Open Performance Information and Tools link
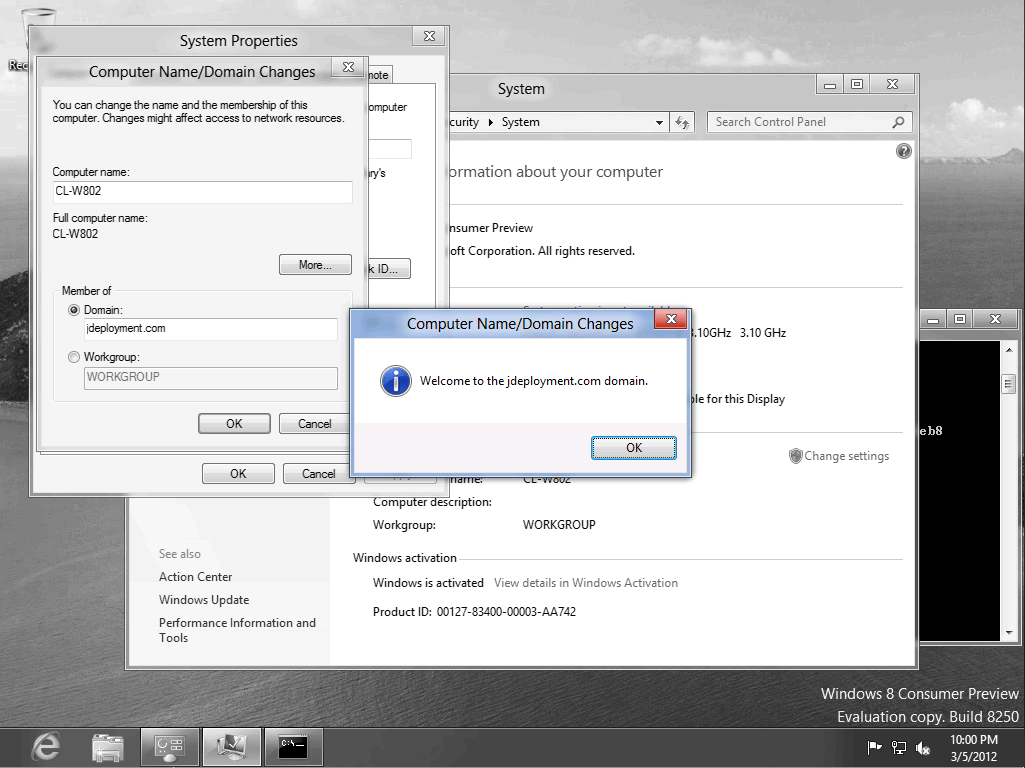 [x=237, y=630]
